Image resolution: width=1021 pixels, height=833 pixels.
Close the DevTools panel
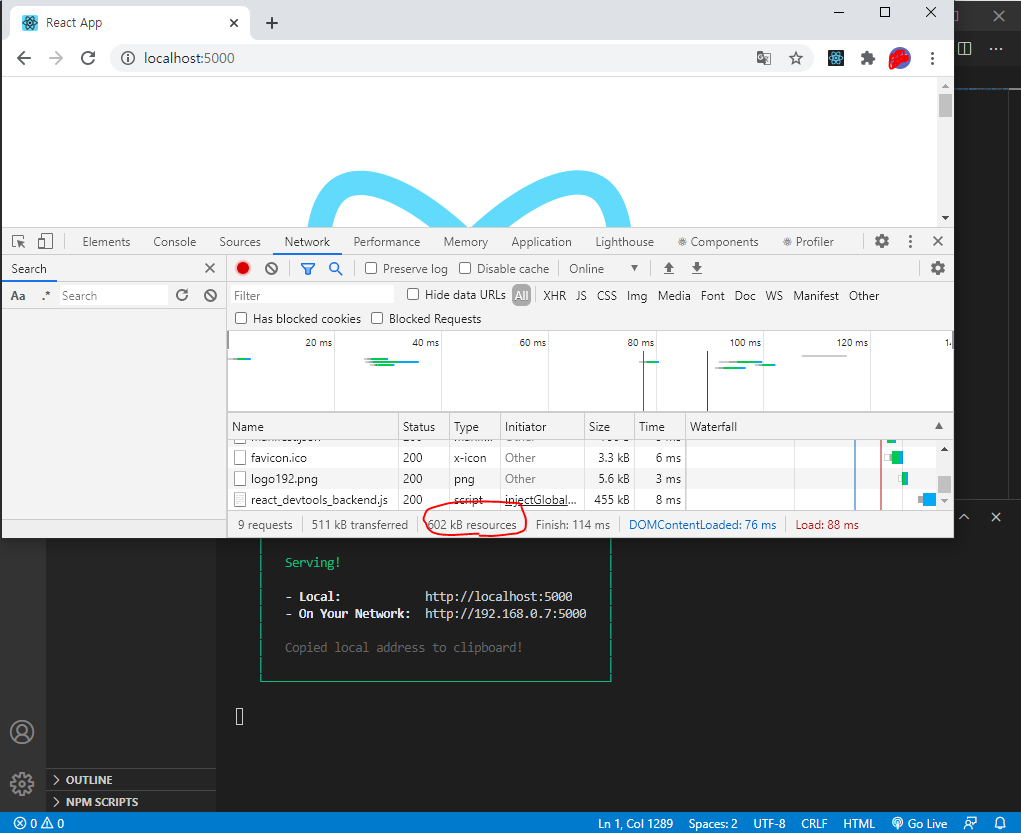[x=938, y=242]
